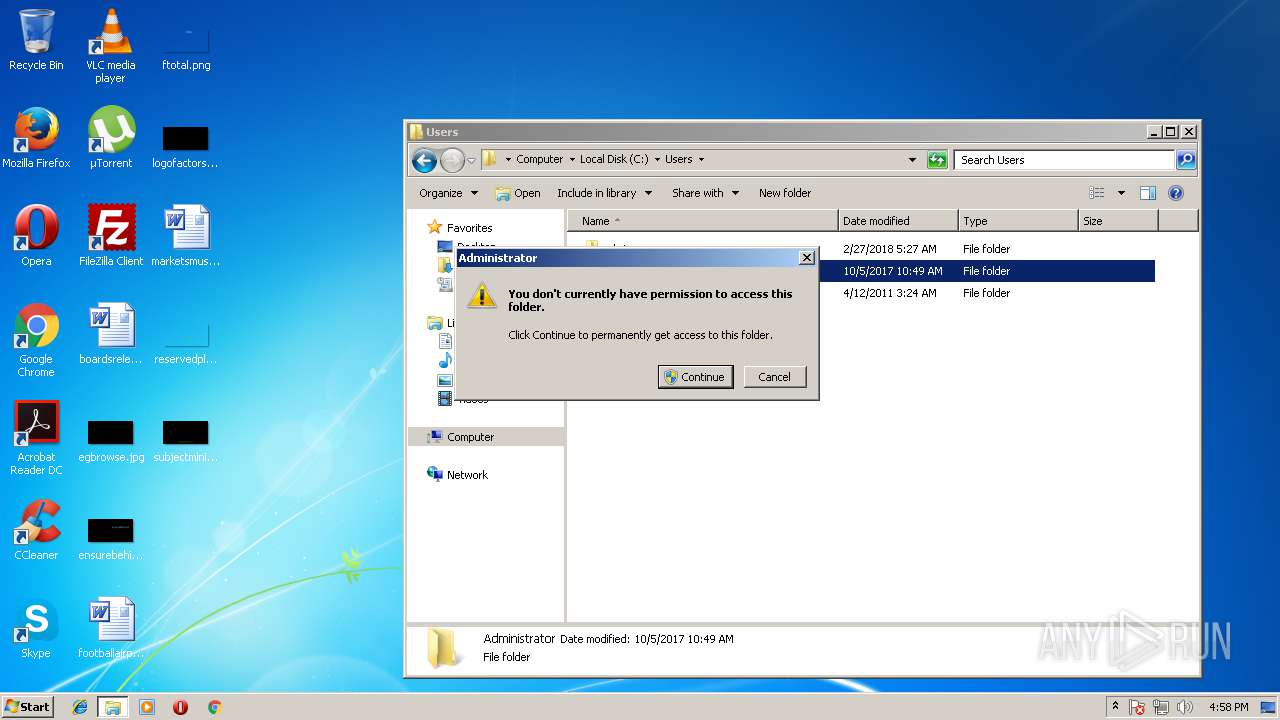
Task: Expand the Users breadcrumb dropdown arrow
Action: (701, 159)
